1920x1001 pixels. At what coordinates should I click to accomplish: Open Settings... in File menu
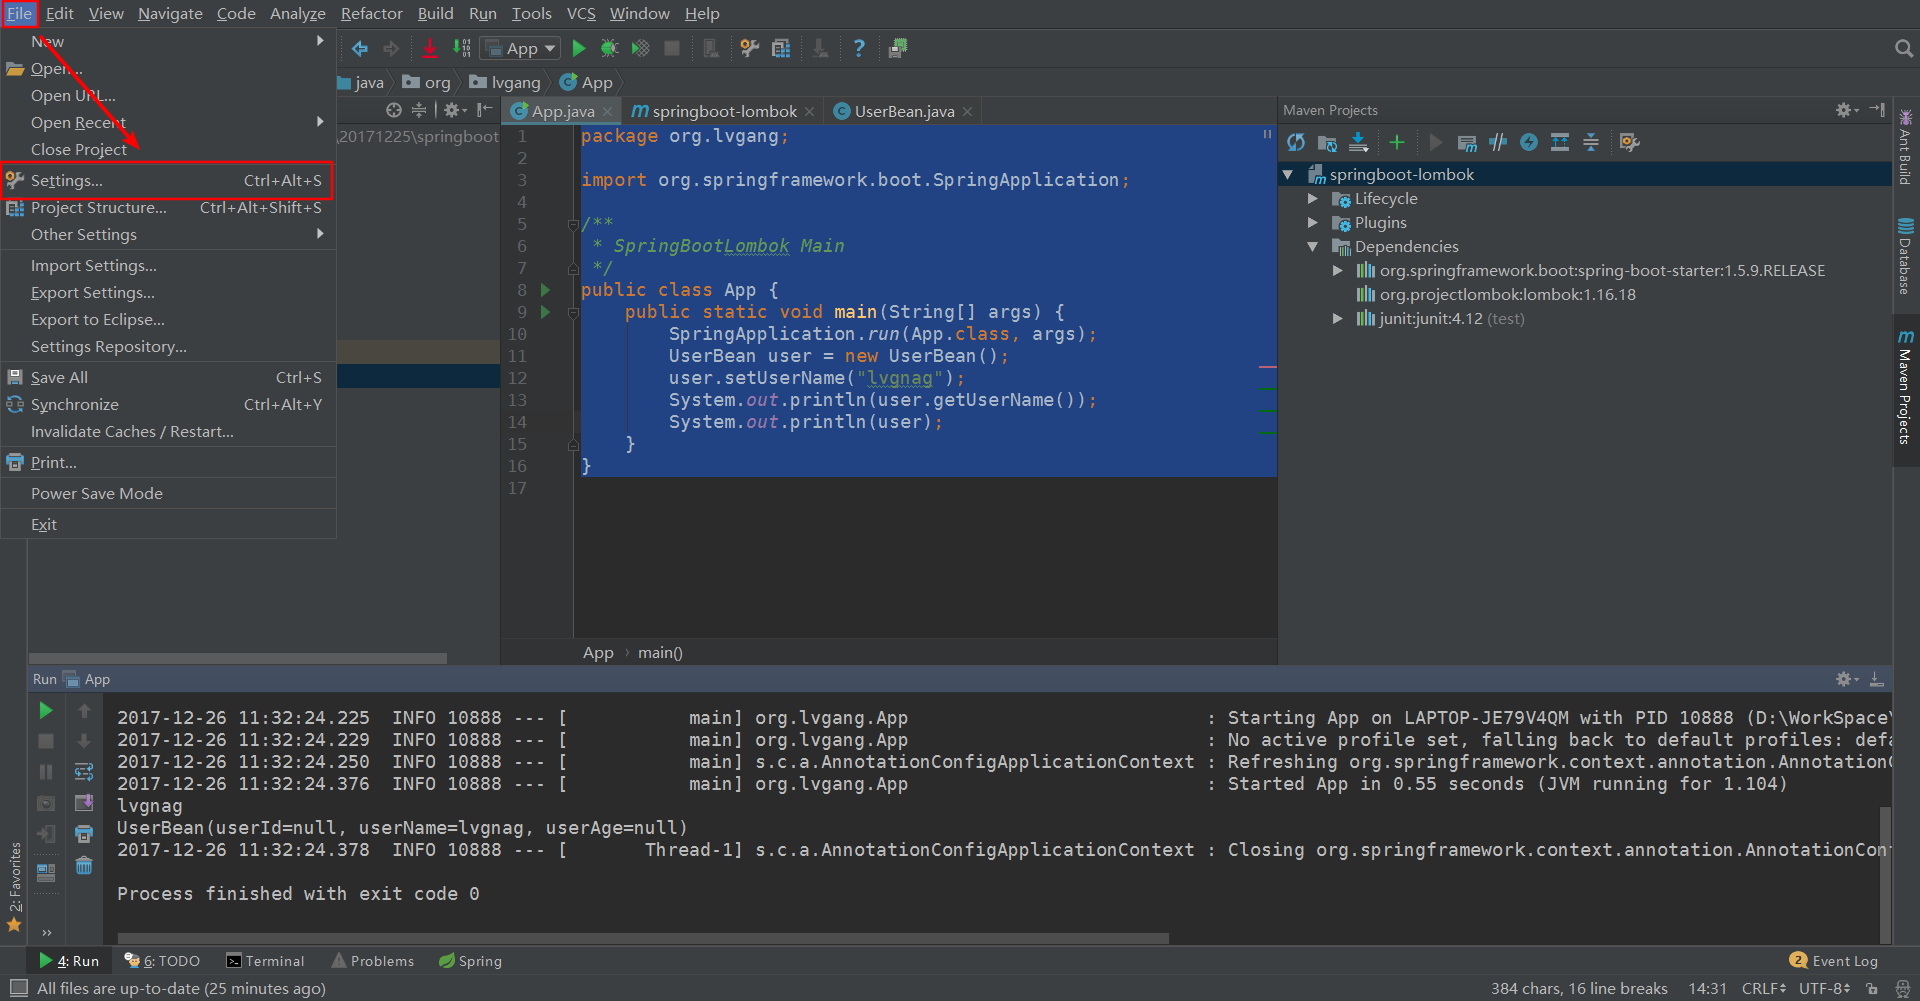pos(168,180)
